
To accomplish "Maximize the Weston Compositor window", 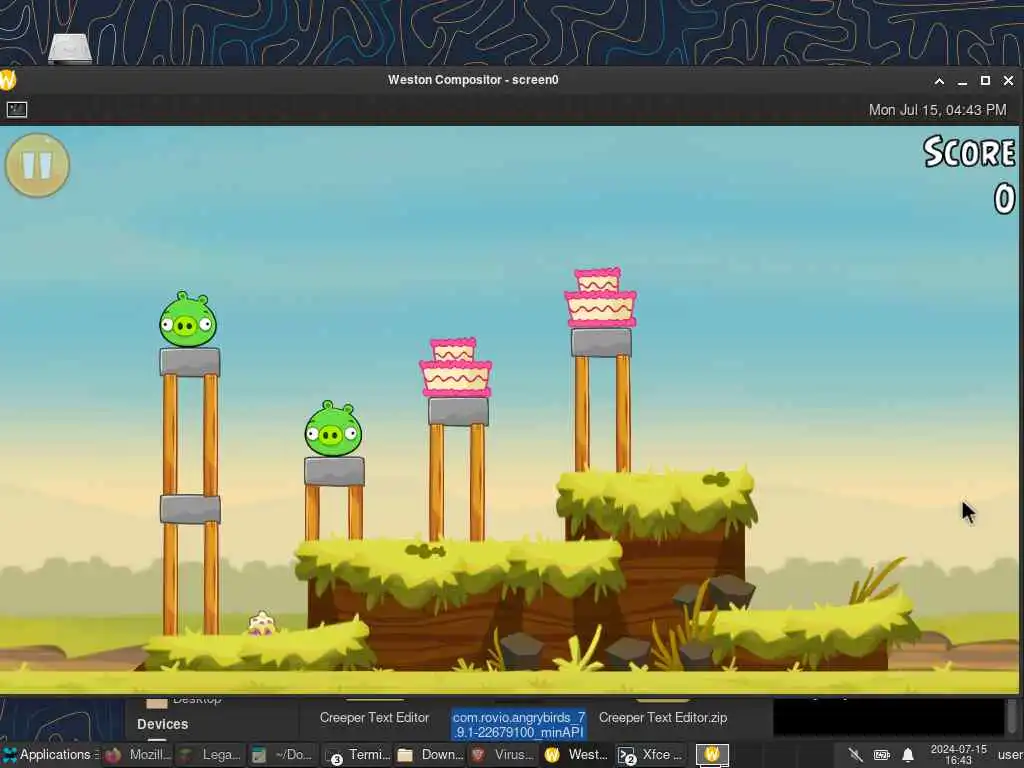I will click(985, 80).
